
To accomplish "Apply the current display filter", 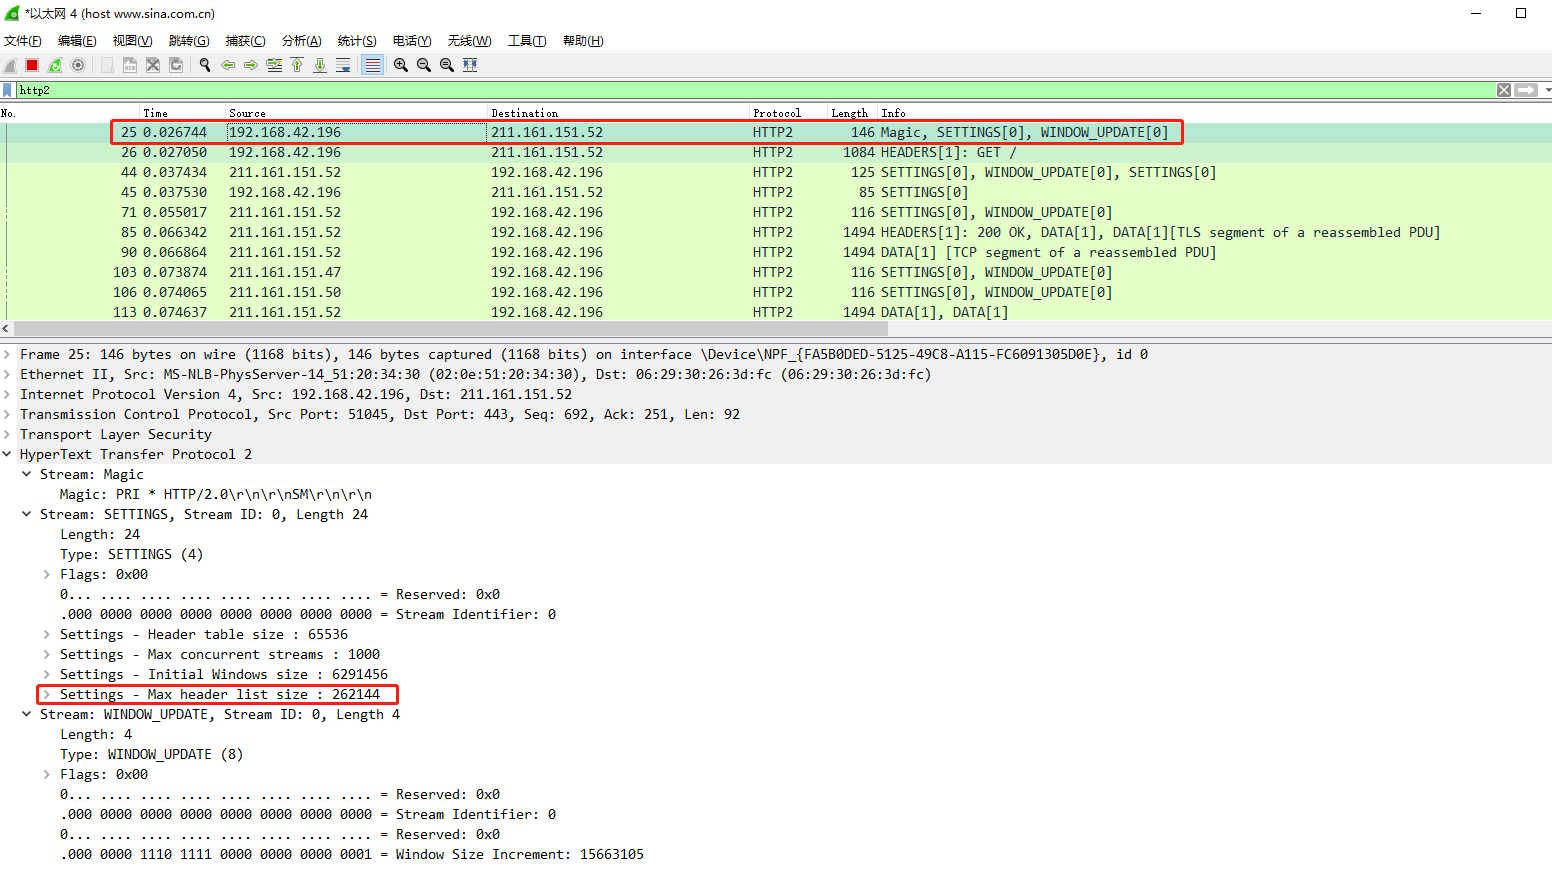I will [x=1526, y=90].
